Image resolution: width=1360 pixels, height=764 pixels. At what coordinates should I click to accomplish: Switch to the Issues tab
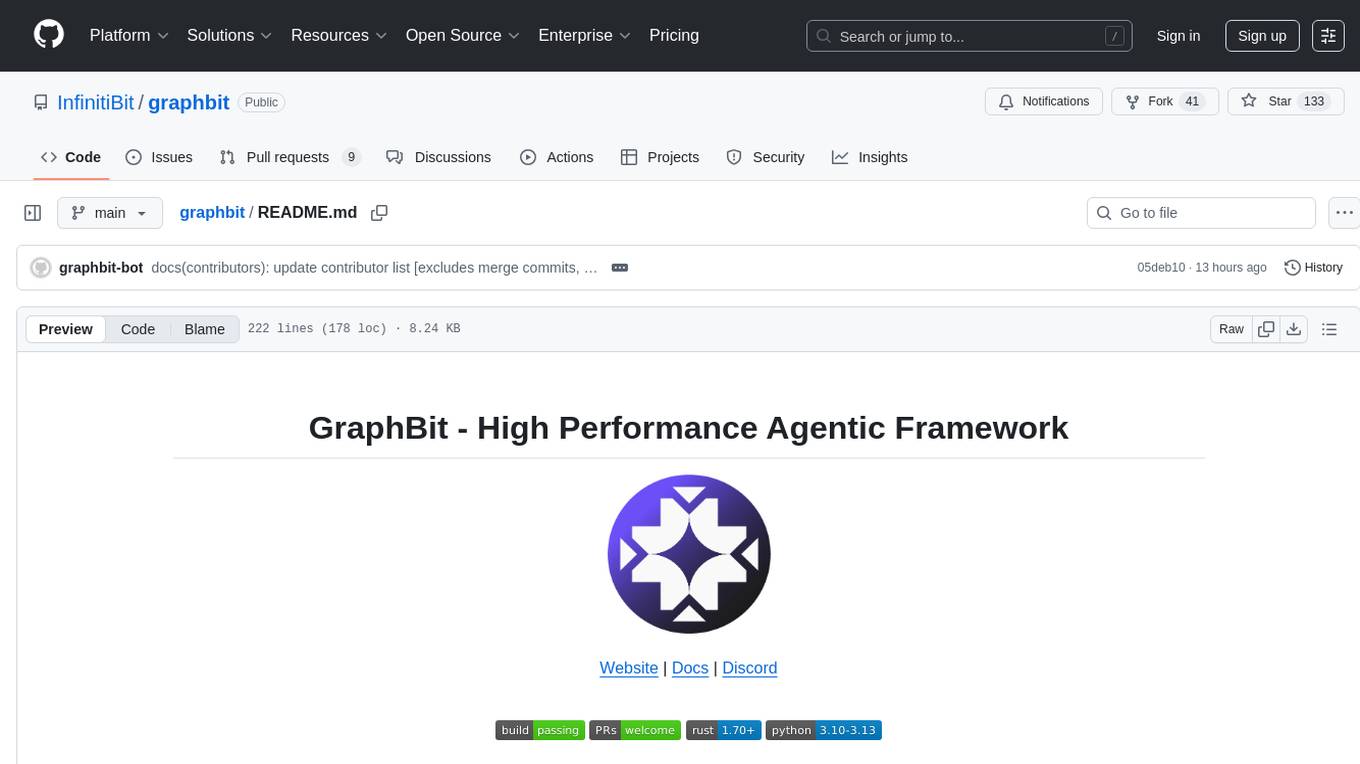tap(159, 157)
